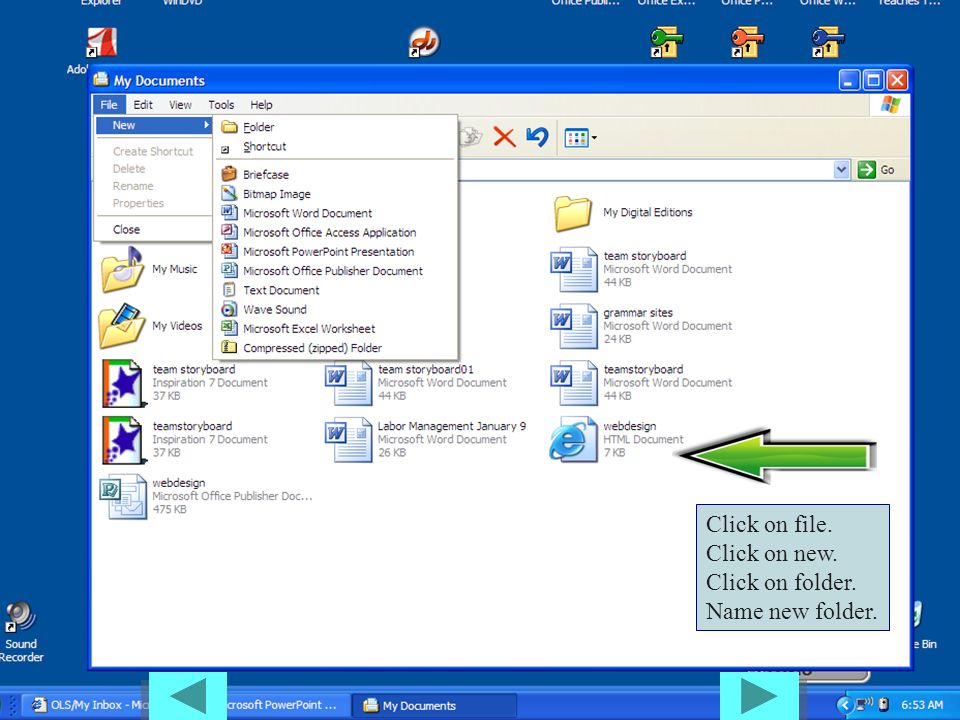Select teamstoryboard 44 KB Word document icon

click(x=574, y=383)
